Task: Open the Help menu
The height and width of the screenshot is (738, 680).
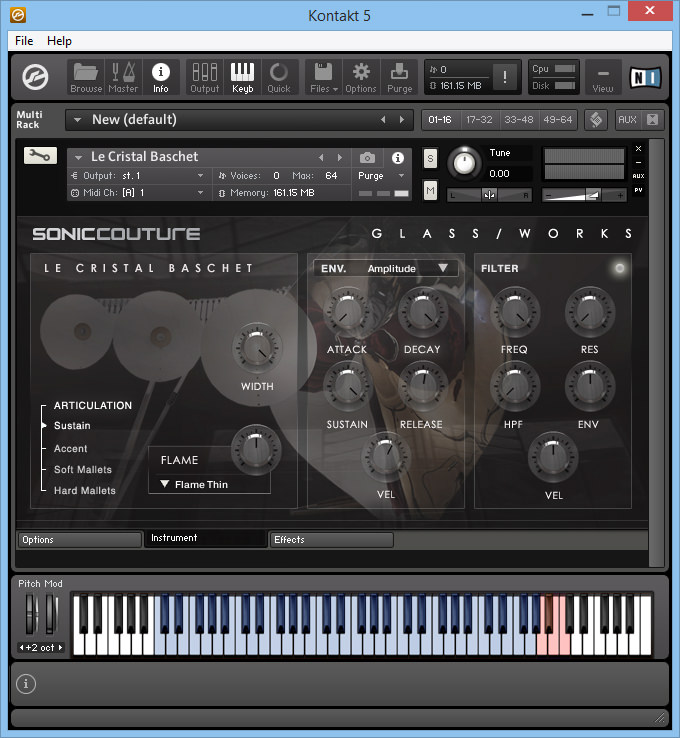Action: pyautogui.click(x=59, y=41)
